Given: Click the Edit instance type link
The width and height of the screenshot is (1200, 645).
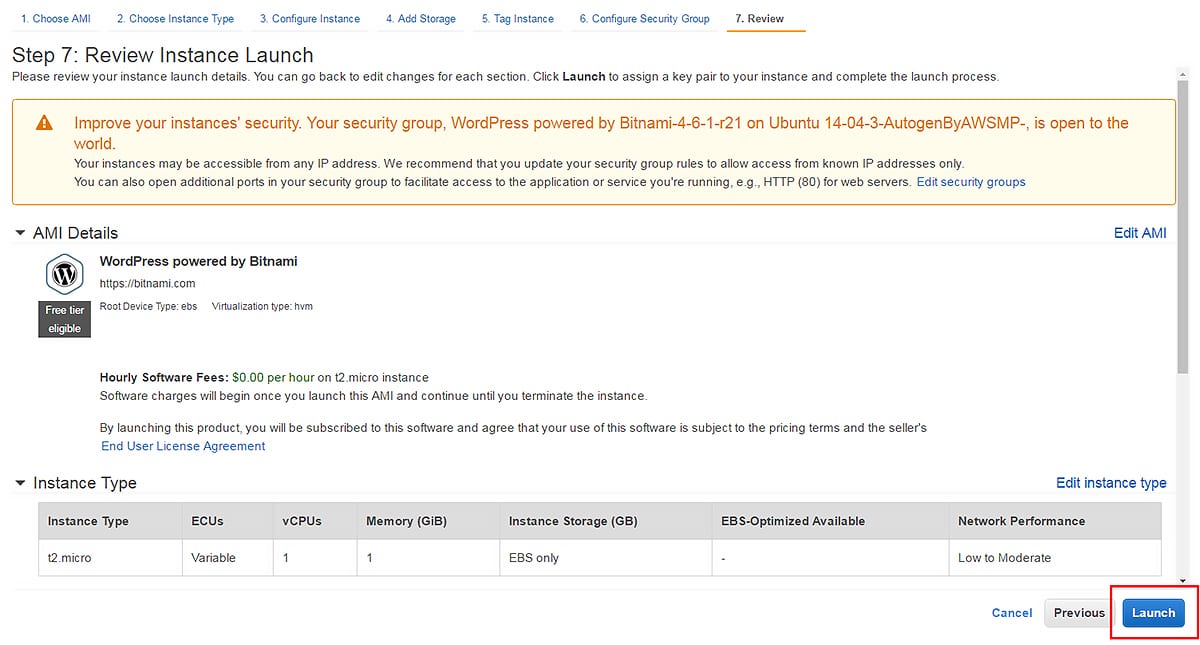Looking at the screenshot, I should coord(1111,483).
